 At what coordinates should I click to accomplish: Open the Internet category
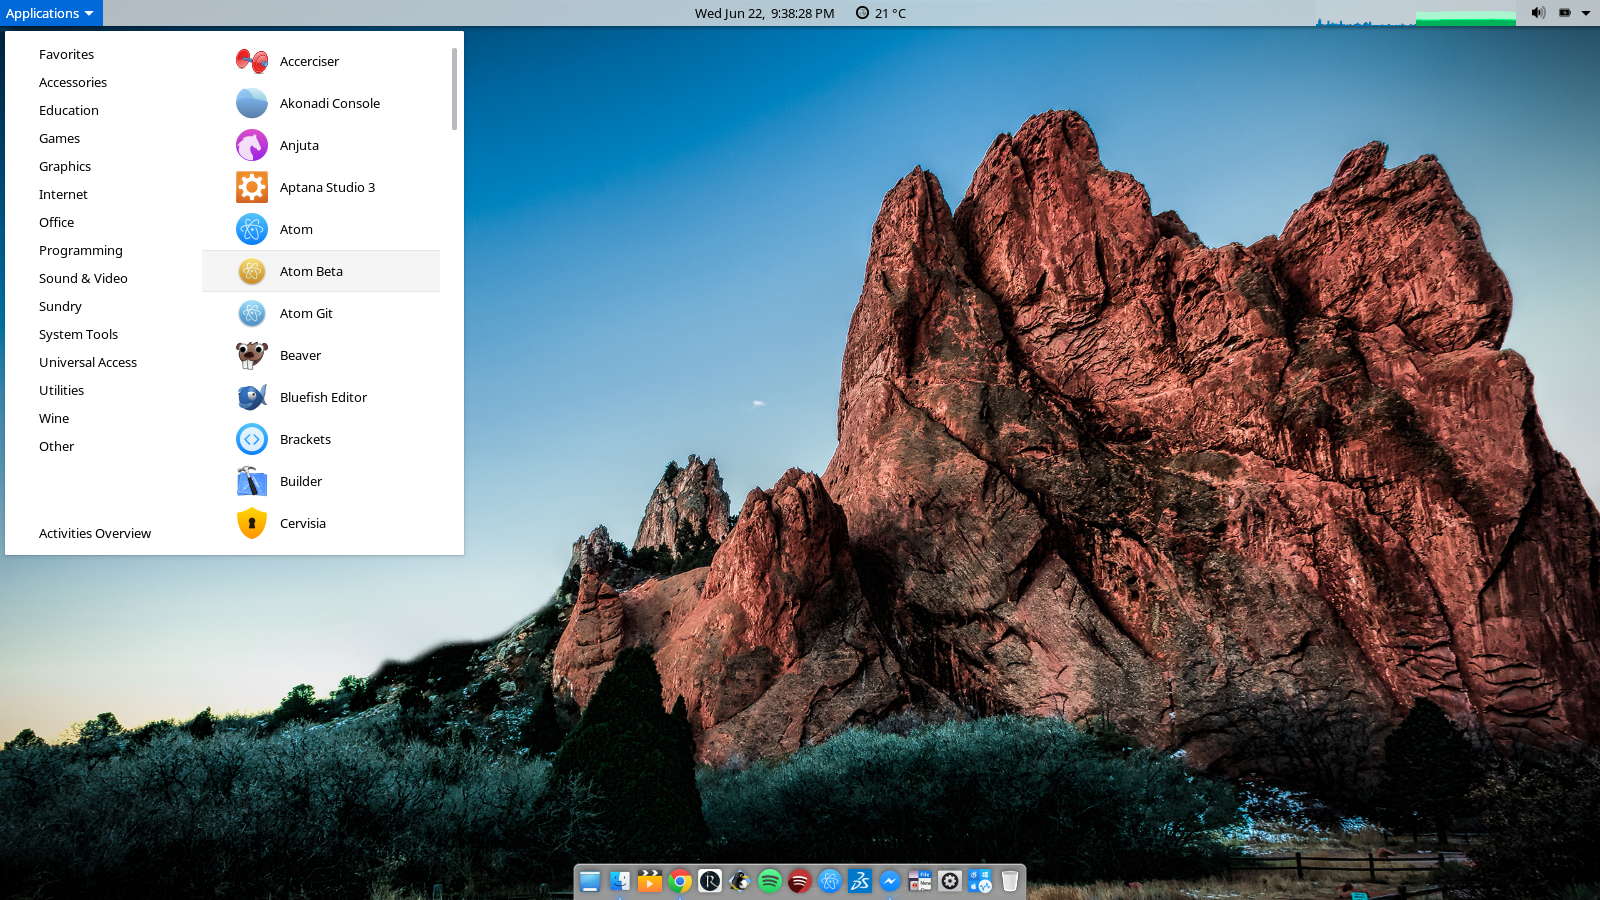pos(63,194)
